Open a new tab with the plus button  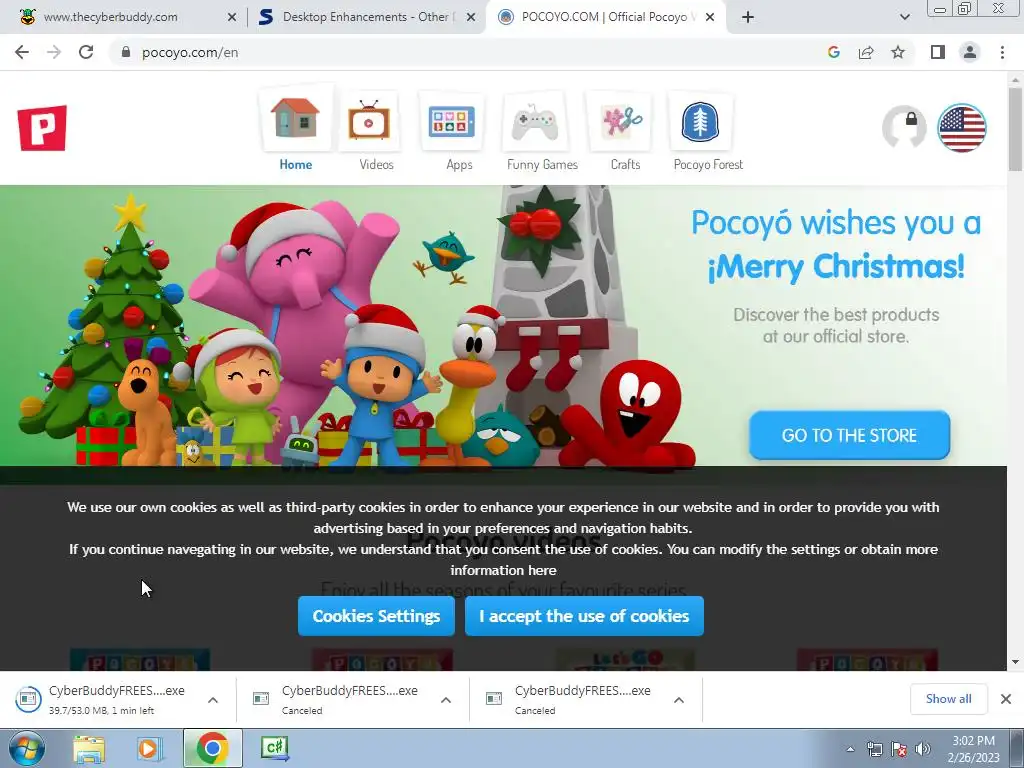pyautogui.click(x=748, y=17)
